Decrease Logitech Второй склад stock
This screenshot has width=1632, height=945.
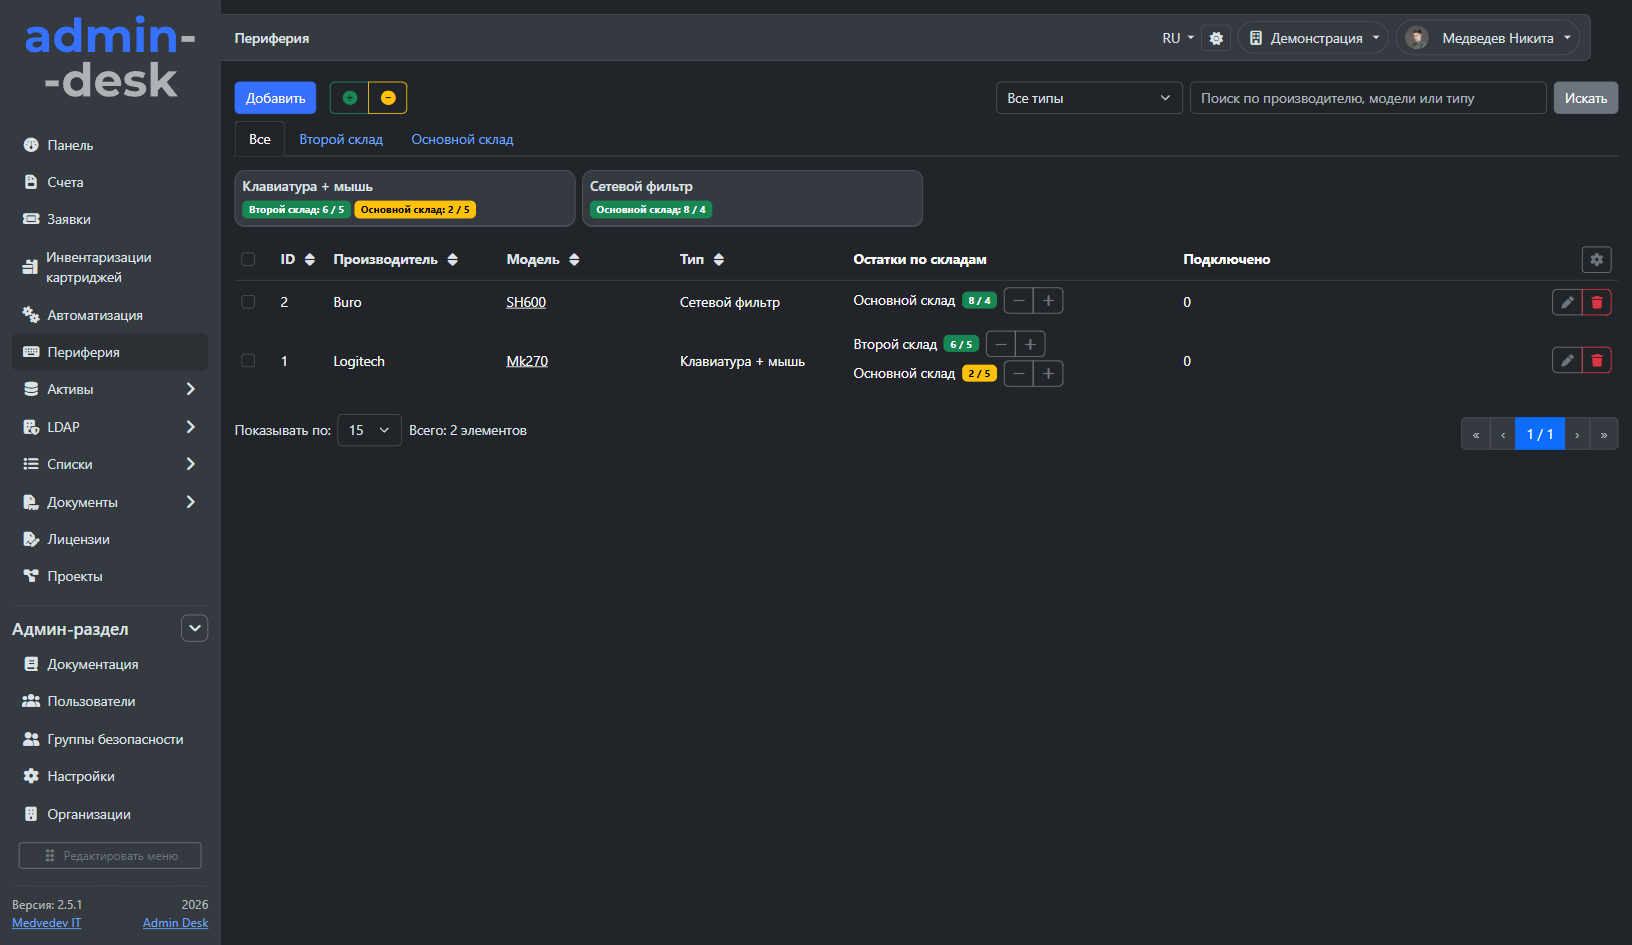tap(1001, 345)
